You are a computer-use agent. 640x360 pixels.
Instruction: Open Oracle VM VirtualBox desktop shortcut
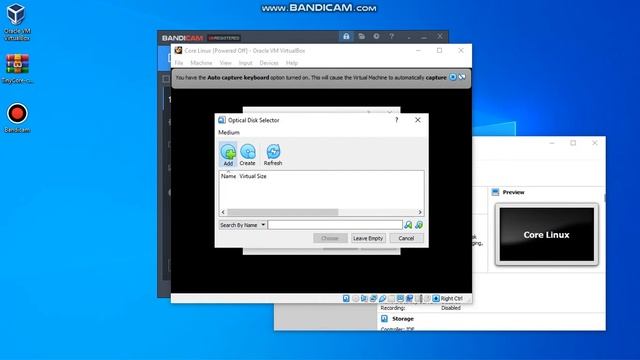point(17,22)
